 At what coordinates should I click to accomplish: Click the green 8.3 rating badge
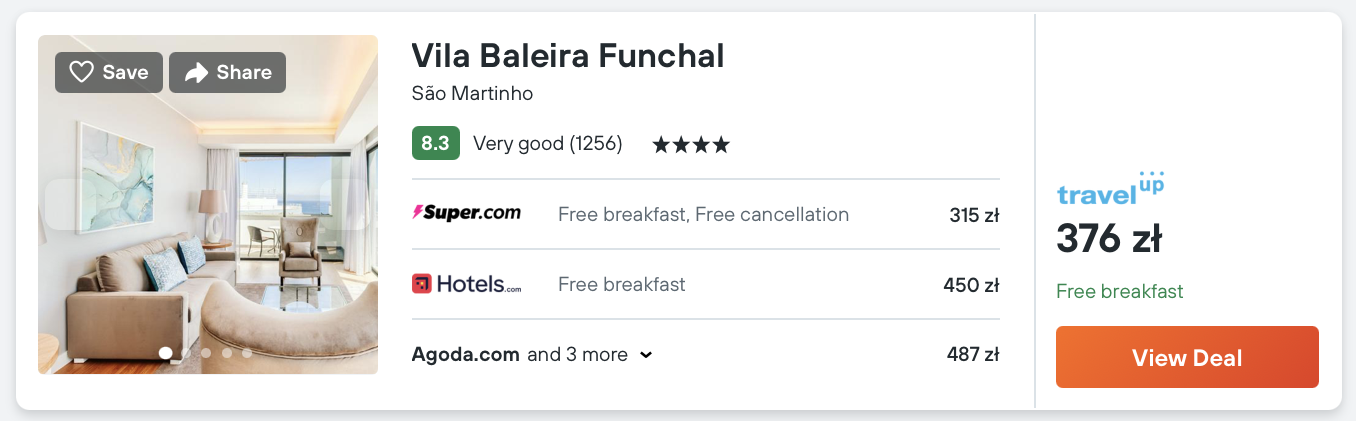[x=435, y=144]
